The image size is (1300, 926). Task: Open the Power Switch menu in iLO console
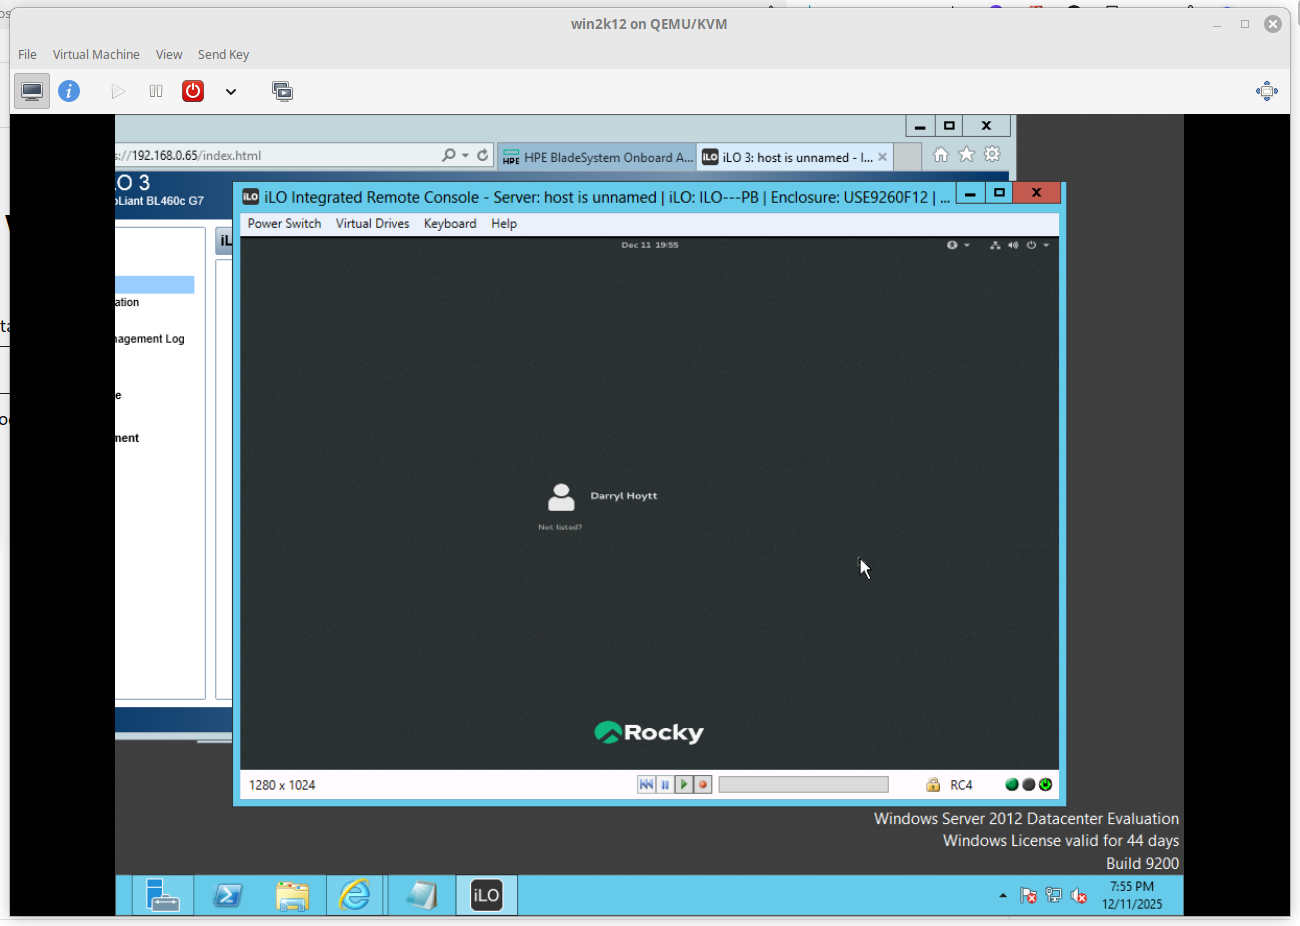(284, 224)
